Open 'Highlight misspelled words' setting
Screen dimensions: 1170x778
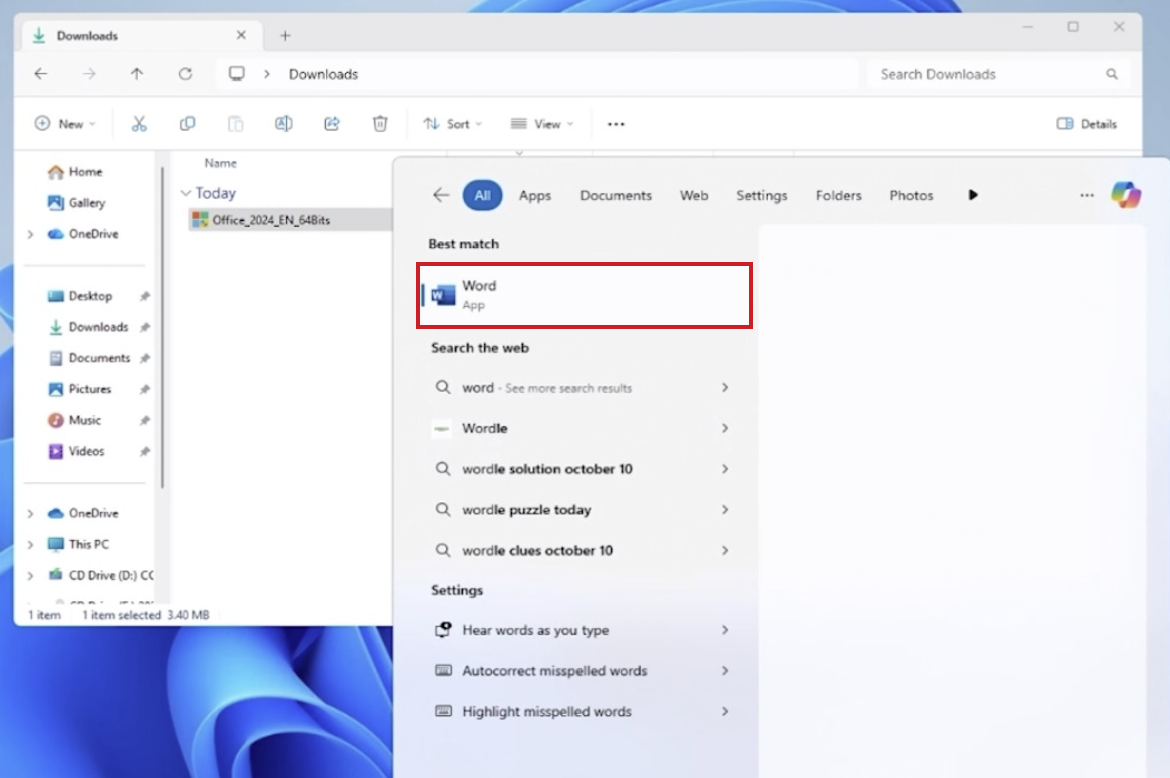coord(582,712)
